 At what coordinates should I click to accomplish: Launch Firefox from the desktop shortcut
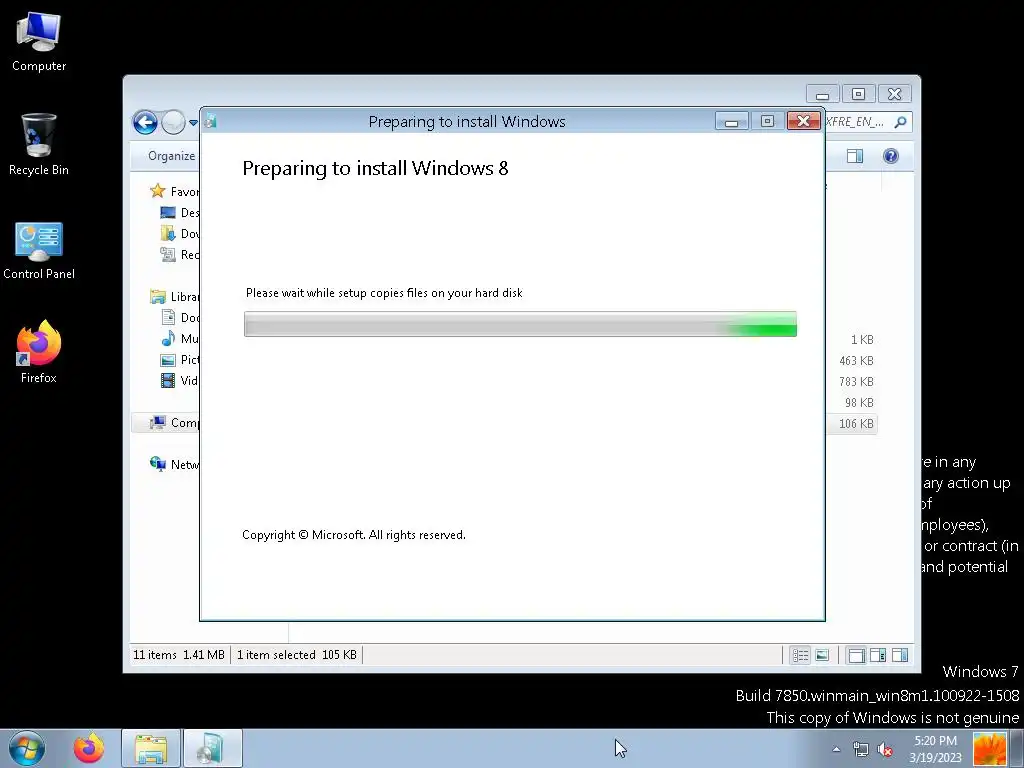coord(39,353)
